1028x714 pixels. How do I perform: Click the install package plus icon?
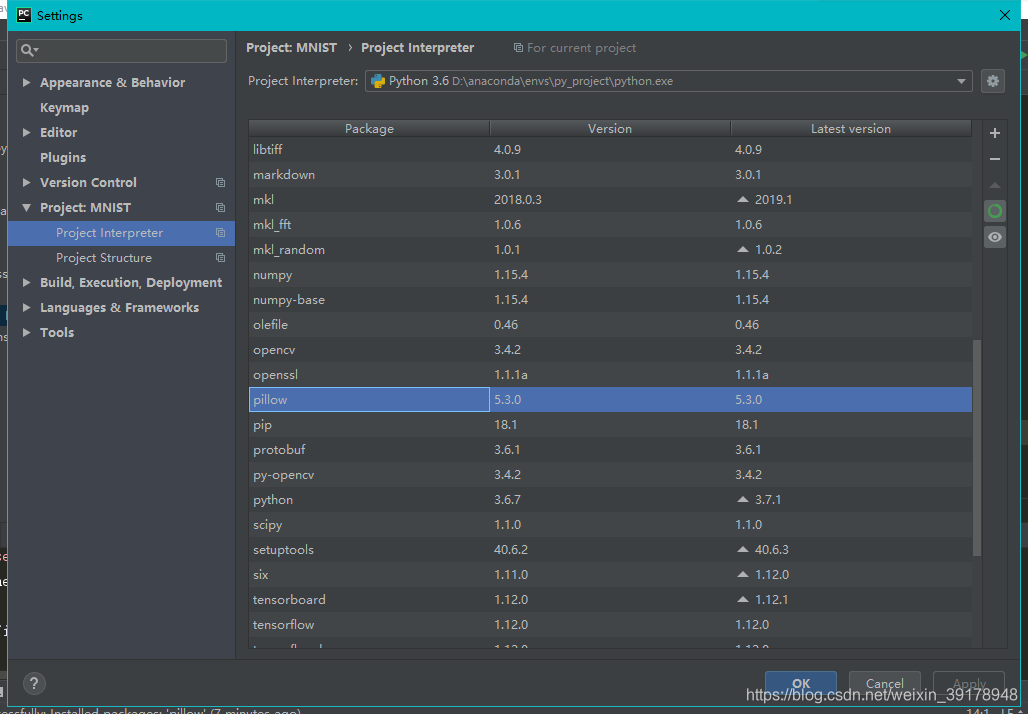(995, 133)
